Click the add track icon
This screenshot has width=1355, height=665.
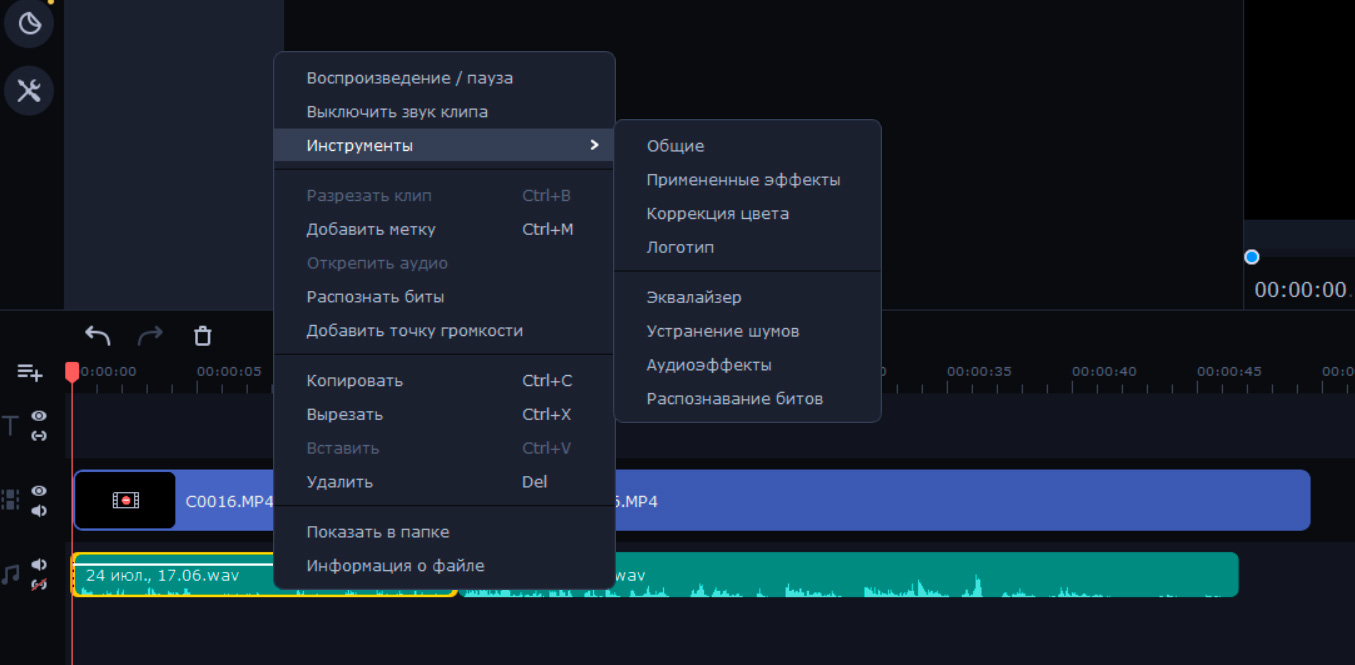tap(30, 373)
